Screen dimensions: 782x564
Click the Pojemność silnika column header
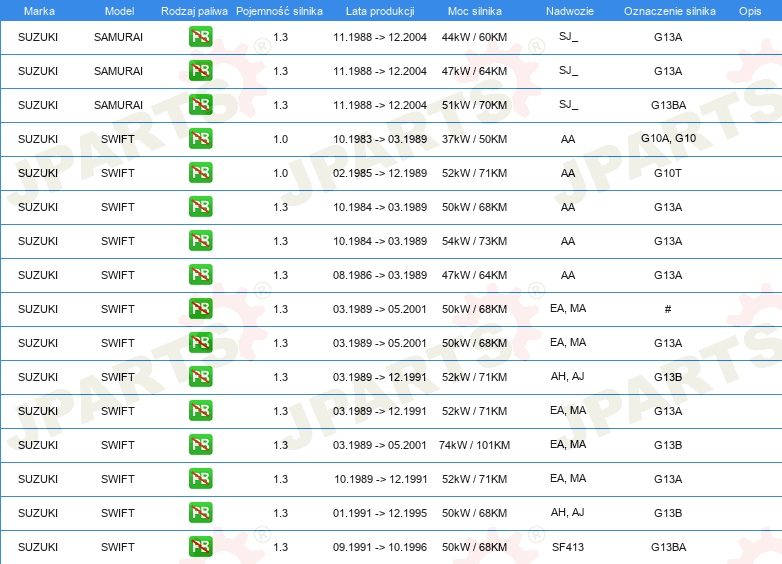coord(279,11)
